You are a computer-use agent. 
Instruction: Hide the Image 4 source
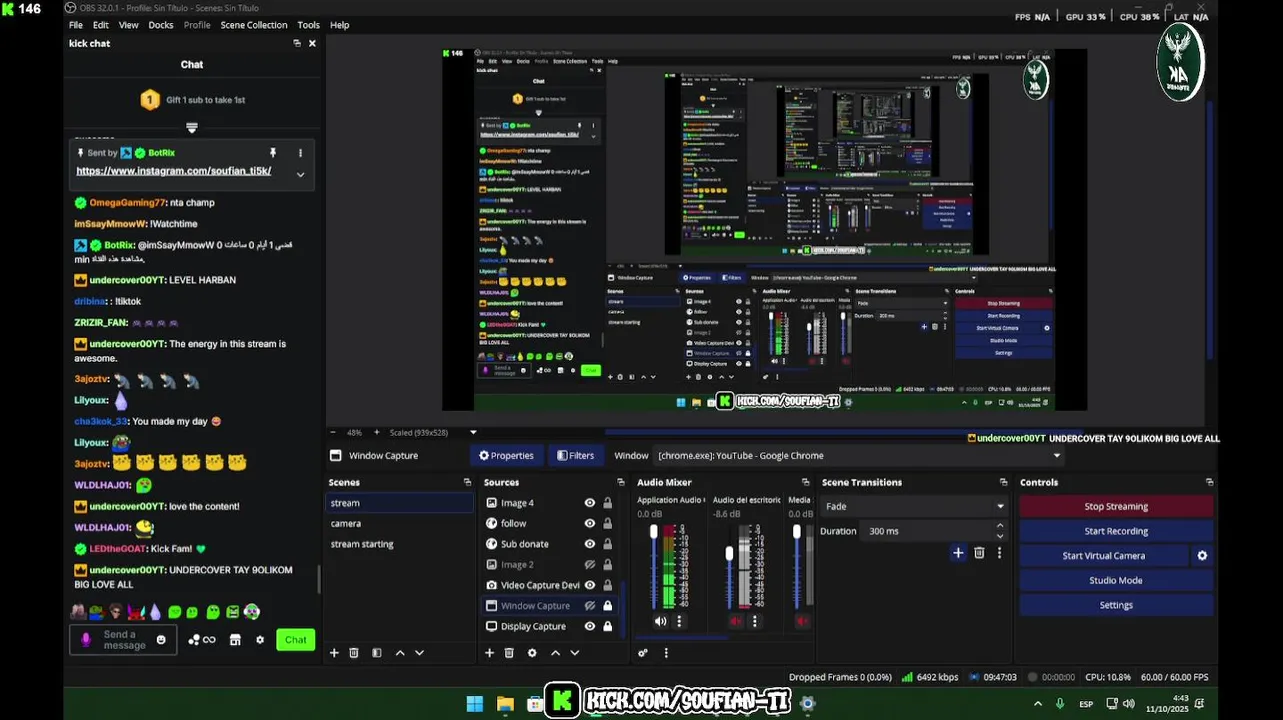pyautogui.click(x=590, y=503)
